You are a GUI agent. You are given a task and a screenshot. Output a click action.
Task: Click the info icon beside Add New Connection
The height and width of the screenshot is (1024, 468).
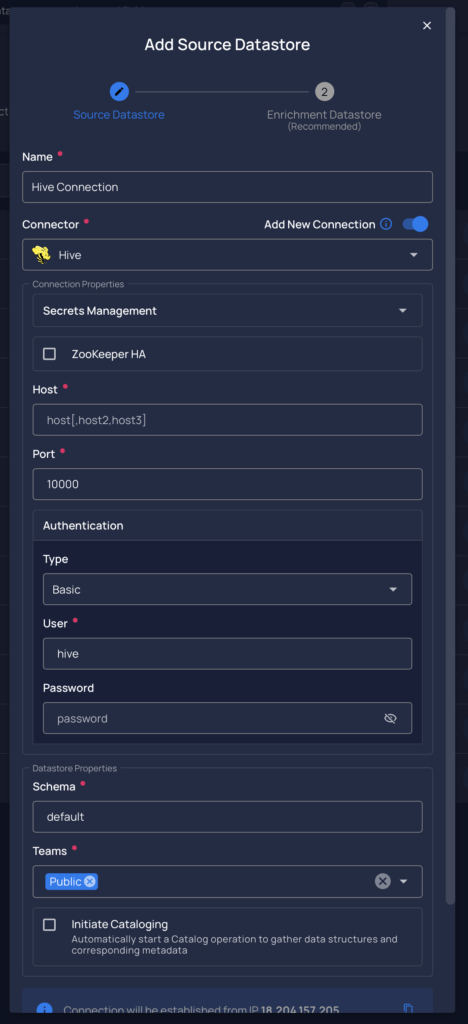coord(386,224)
